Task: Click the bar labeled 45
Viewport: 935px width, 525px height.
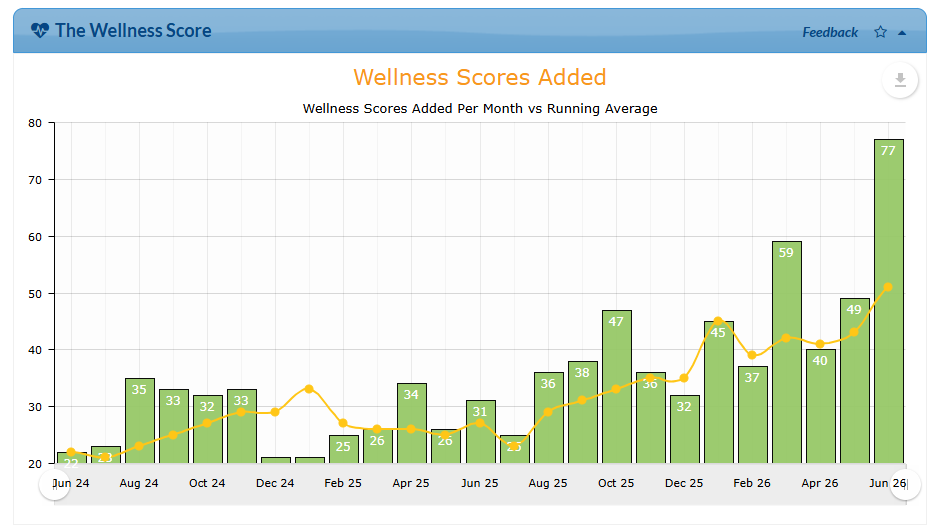Action: tap(719, 392)
